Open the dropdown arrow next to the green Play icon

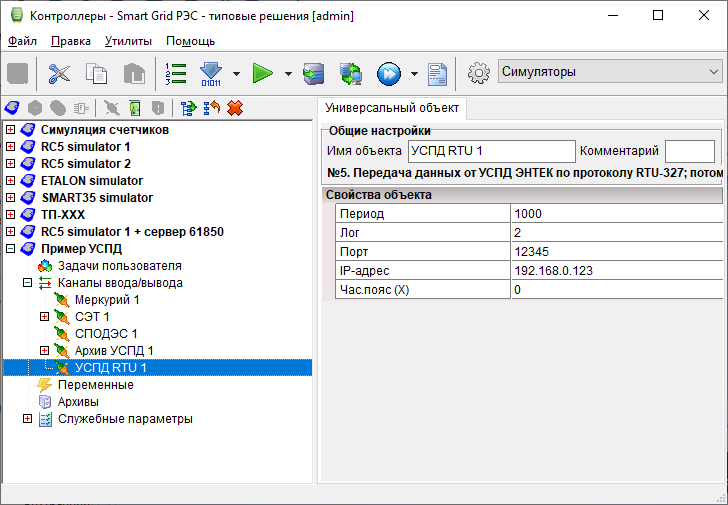pos(288,73)
